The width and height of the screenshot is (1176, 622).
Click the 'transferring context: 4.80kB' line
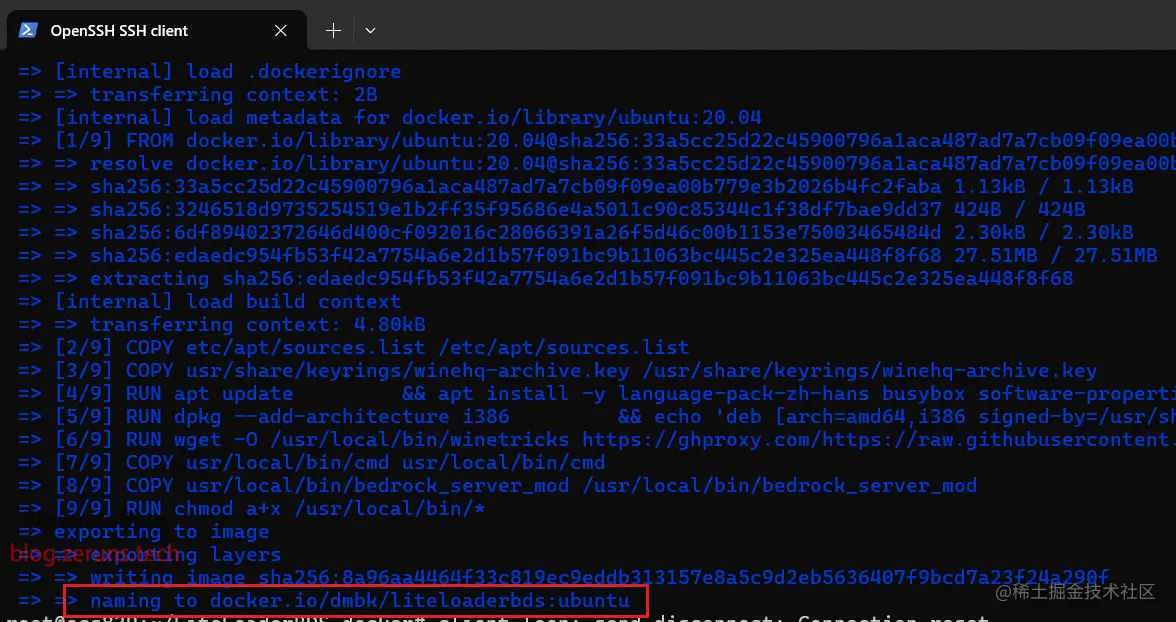coord(222,325)
